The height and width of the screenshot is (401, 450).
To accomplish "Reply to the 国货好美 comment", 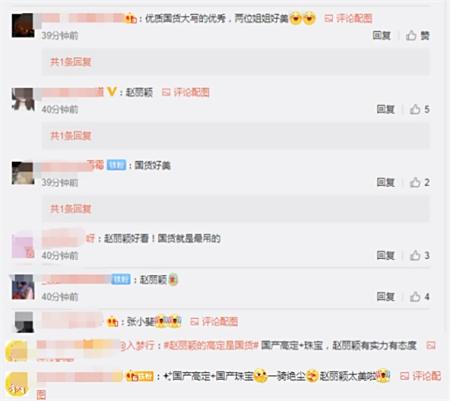I will point(386,182).
